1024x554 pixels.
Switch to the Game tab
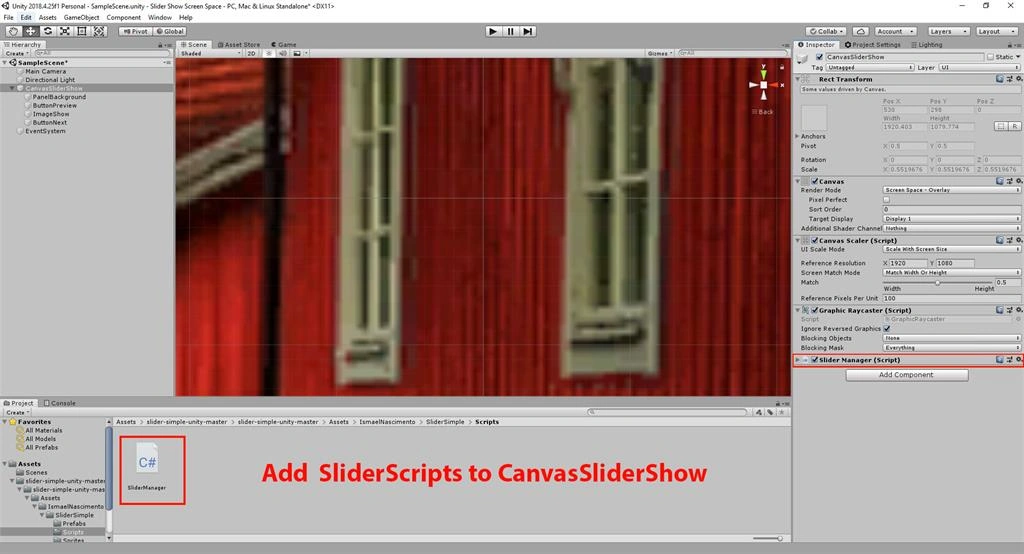283,44
